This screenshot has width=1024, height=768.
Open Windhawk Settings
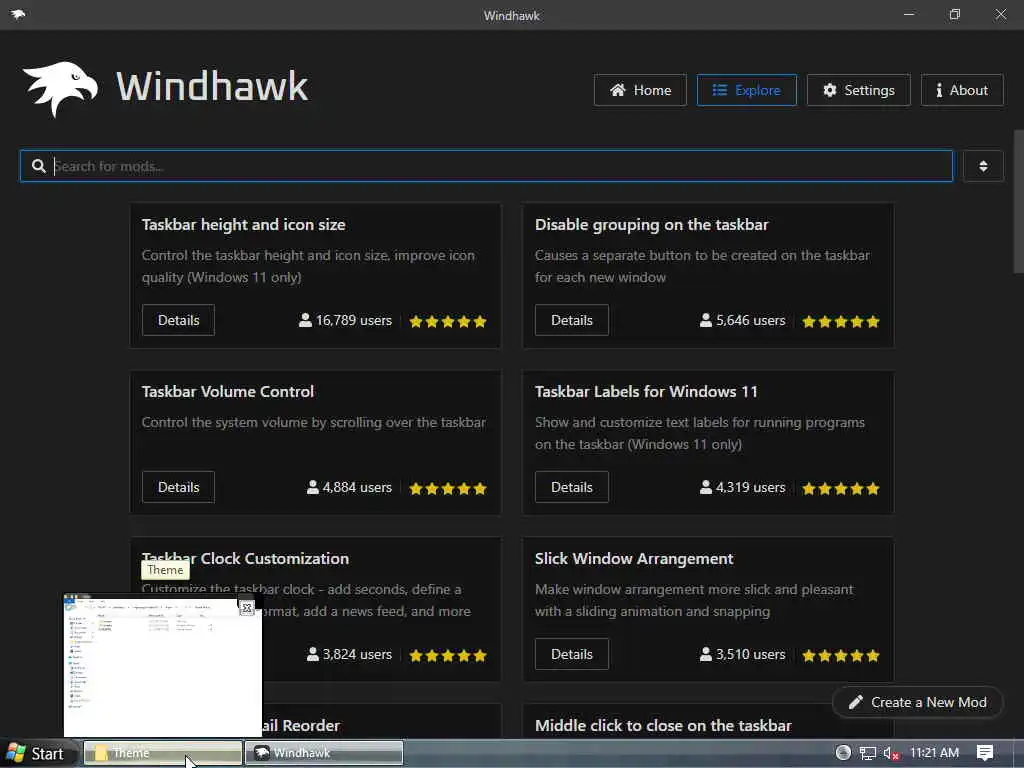(859, 90)
